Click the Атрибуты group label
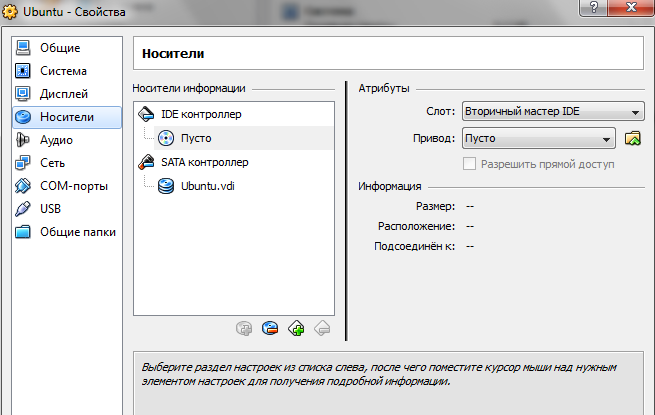 pos(384,89)
